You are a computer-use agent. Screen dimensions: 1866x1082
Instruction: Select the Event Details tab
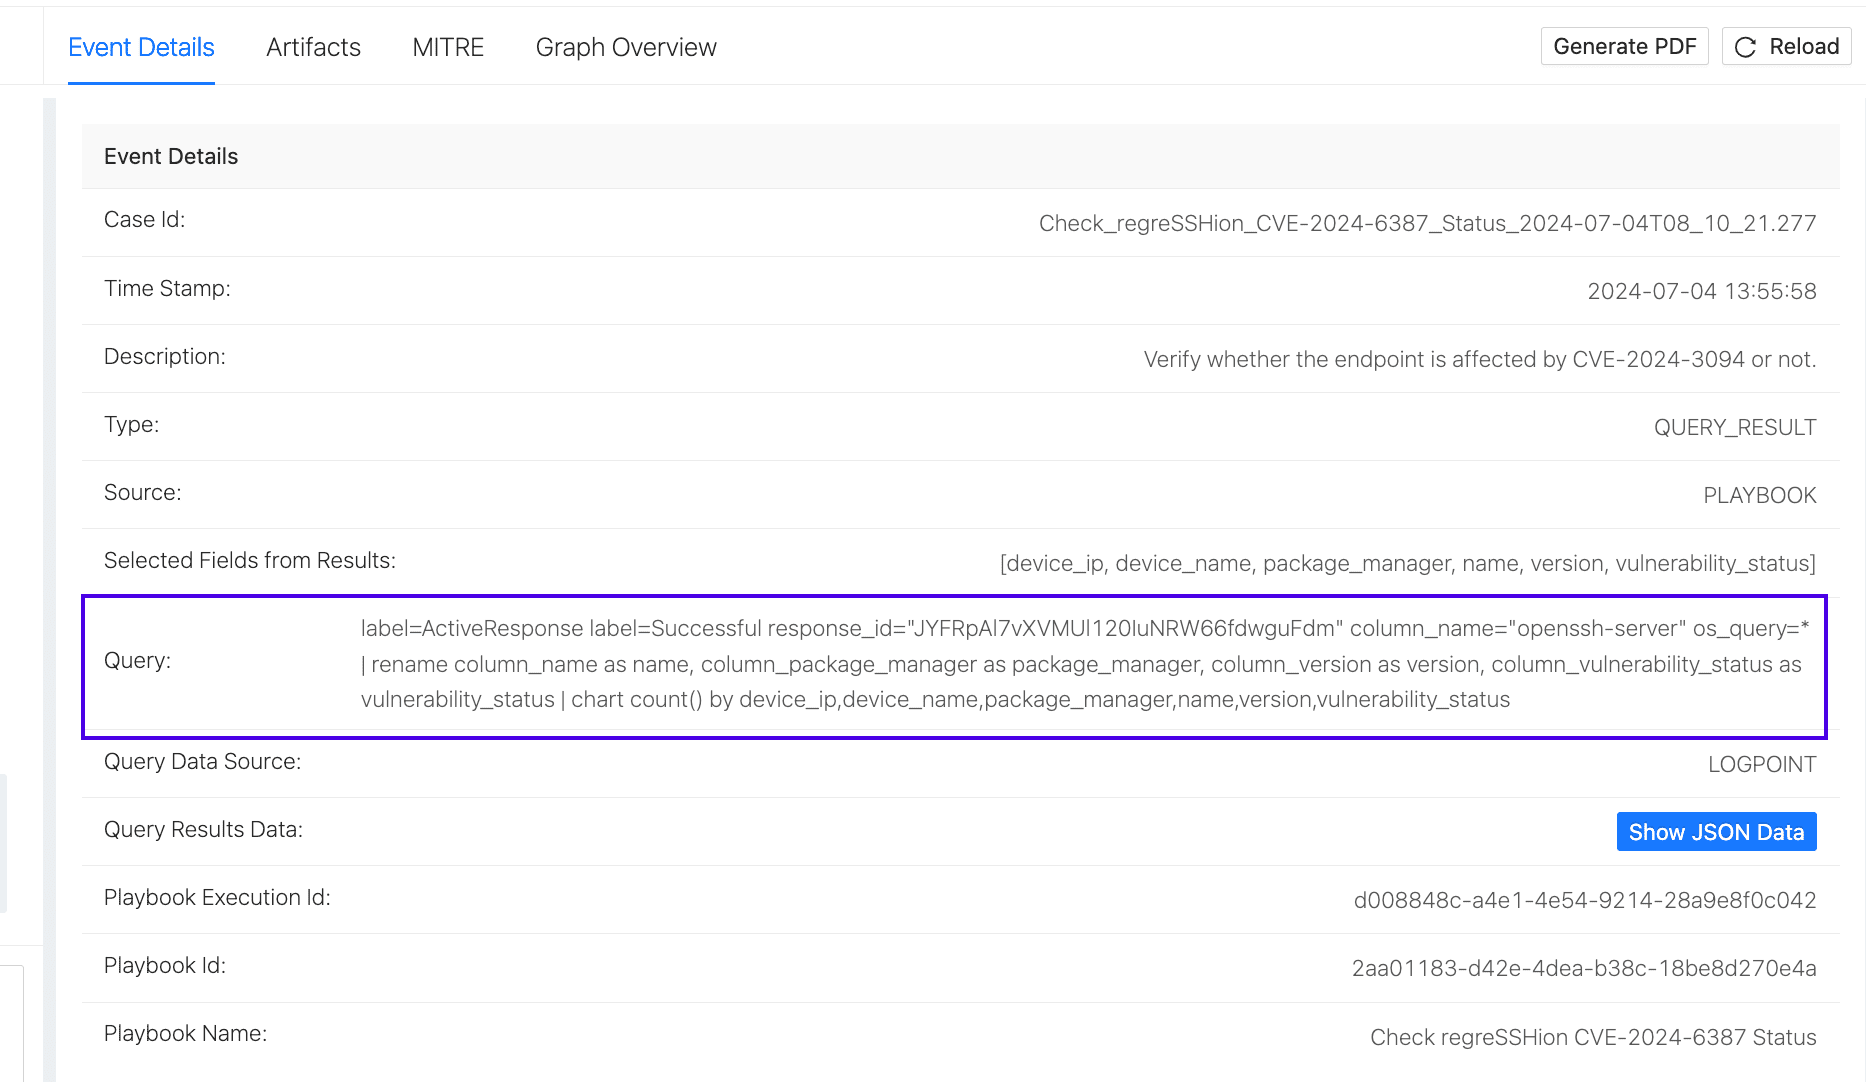point(141,47)
